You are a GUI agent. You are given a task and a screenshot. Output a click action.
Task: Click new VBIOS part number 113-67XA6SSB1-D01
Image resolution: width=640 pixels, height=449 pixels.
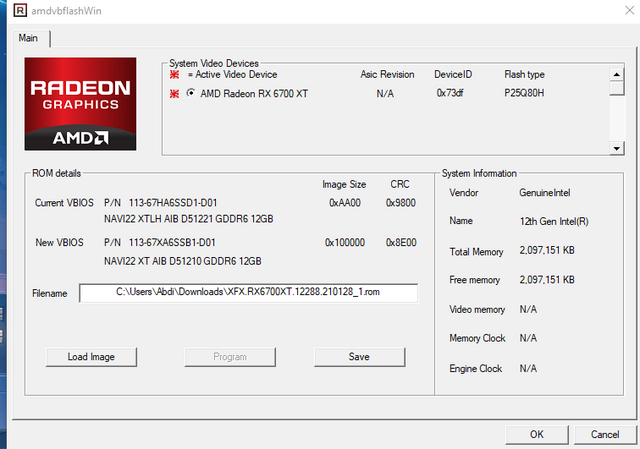point(172,242)
